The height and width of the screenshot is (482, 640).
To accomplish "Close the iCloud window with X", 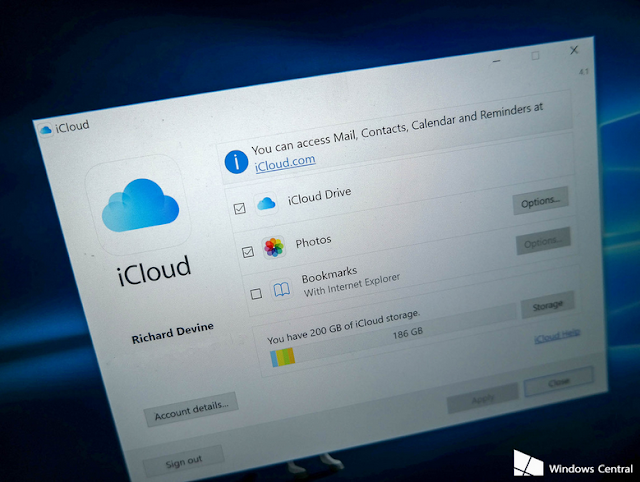I will tap(574, 50).
